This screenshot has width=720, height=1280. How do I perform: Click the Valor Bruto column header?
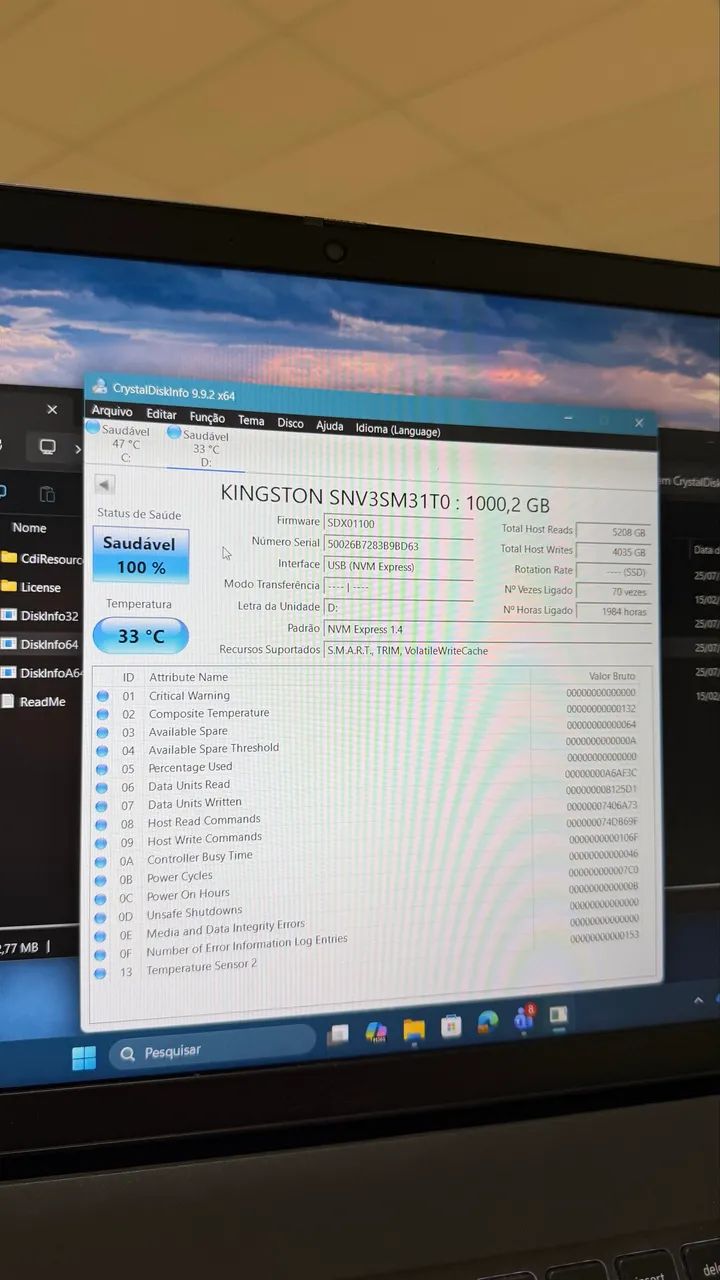click(612, 677)
